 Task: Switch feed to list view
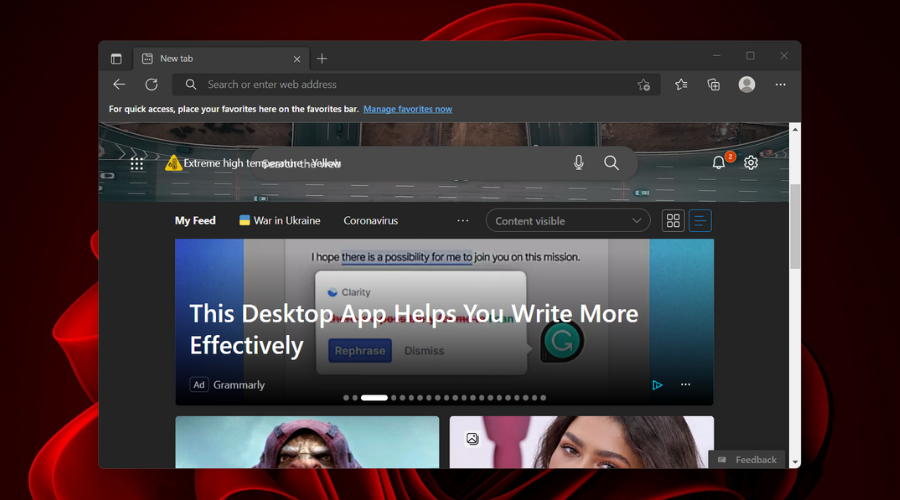coord(700,221)
